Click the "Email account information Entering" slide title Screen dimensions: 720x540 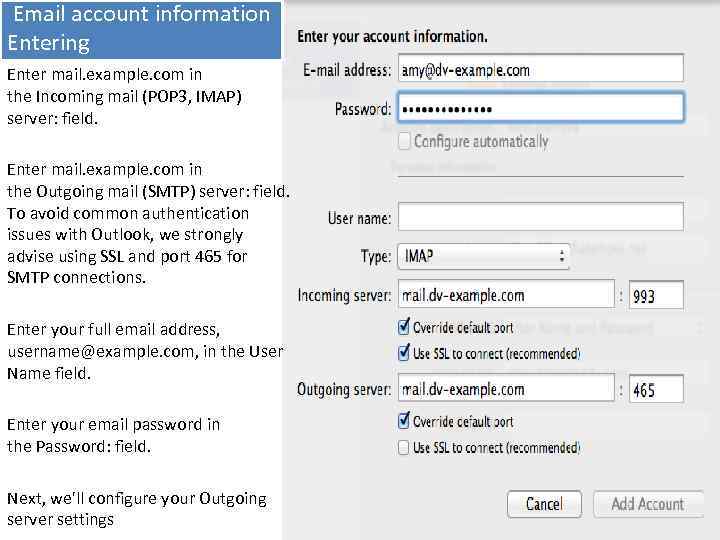click(141, 29)
